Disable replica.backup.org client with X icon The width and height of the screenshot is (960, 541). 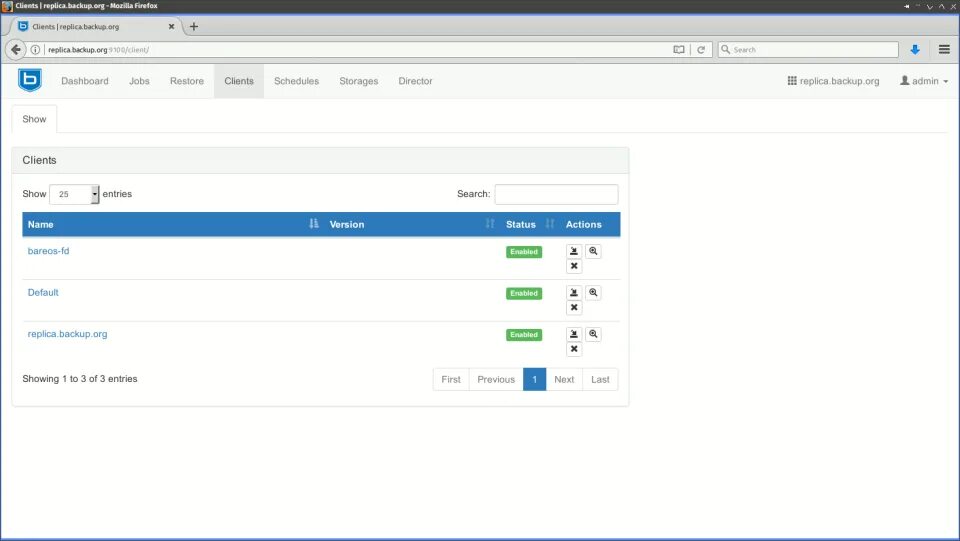pyautogui.click(x=574, y=349)
